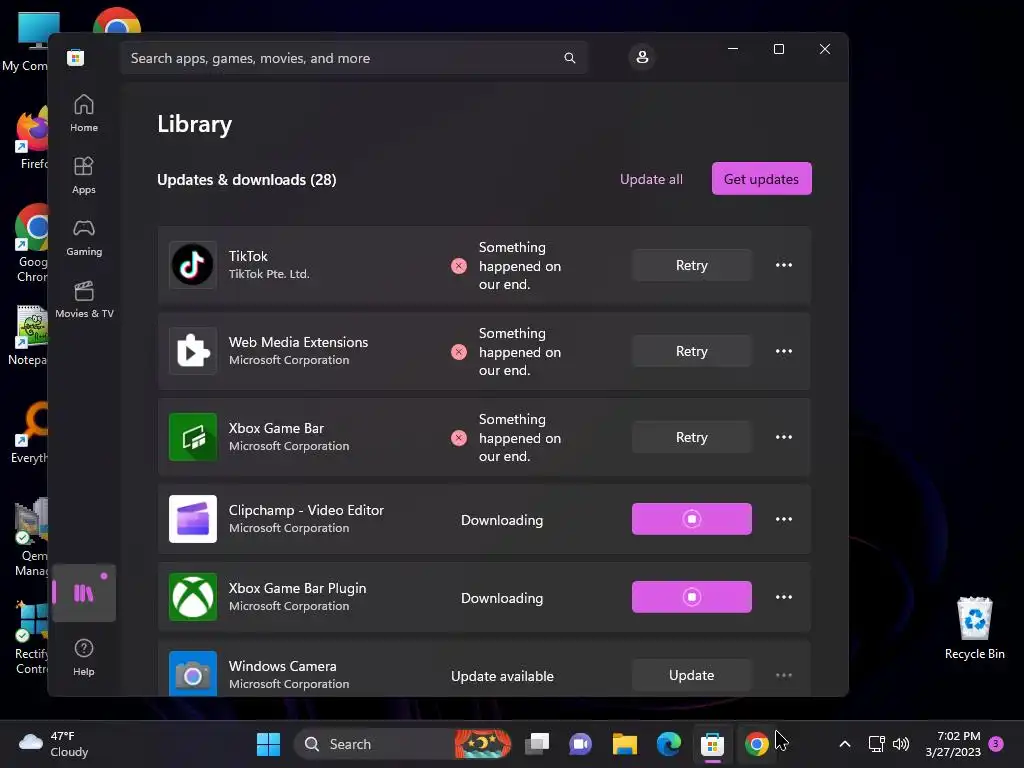This screenshot has width=1024, height=768.
Task: Open the notification badge in the system tray
Action: click(x=996, y=744)
